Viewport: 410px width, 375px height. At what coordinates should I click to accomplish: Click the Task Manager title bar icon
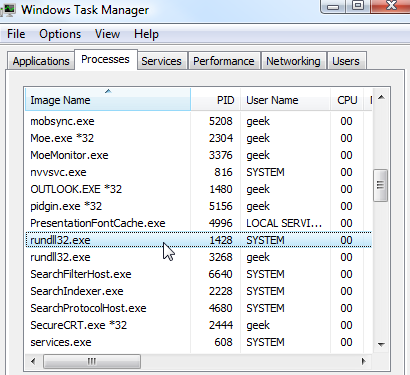click(x=8, y=10)
